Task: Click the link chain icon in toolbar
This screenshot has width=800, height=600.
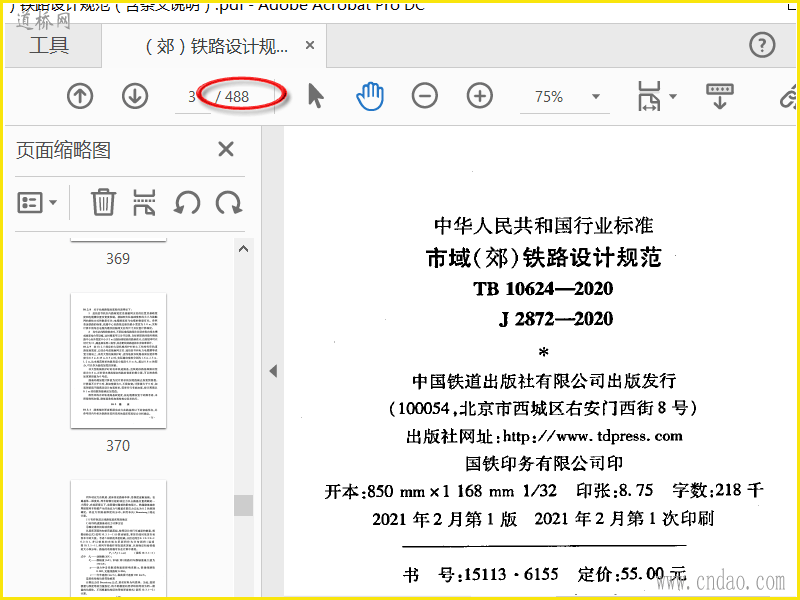Action: [789, 96]
